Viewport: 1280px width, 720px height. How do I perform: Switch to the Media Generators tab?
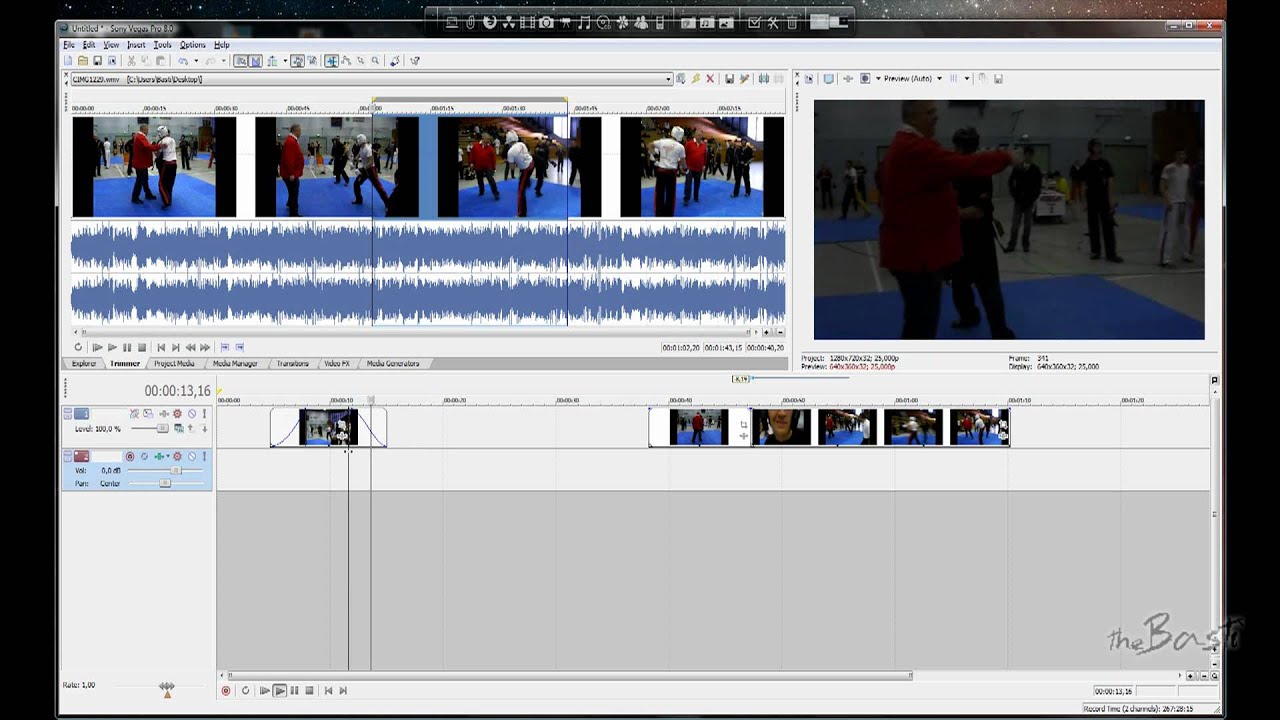point(393,363)
